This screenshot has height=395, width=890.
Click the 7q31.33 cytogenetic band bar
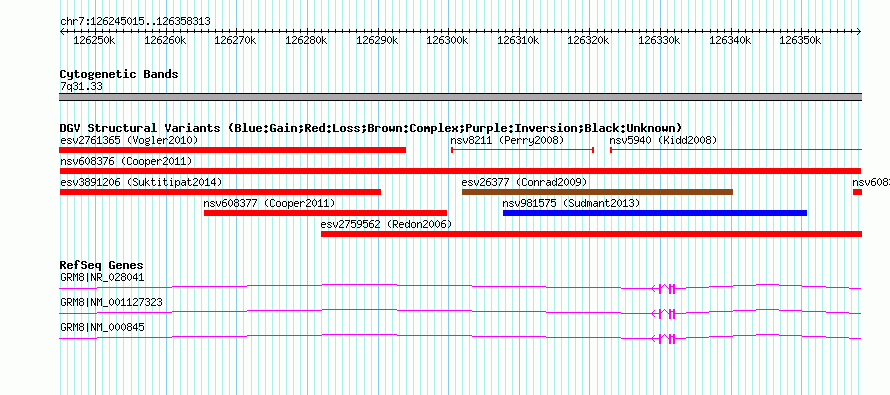coord(460,97)
